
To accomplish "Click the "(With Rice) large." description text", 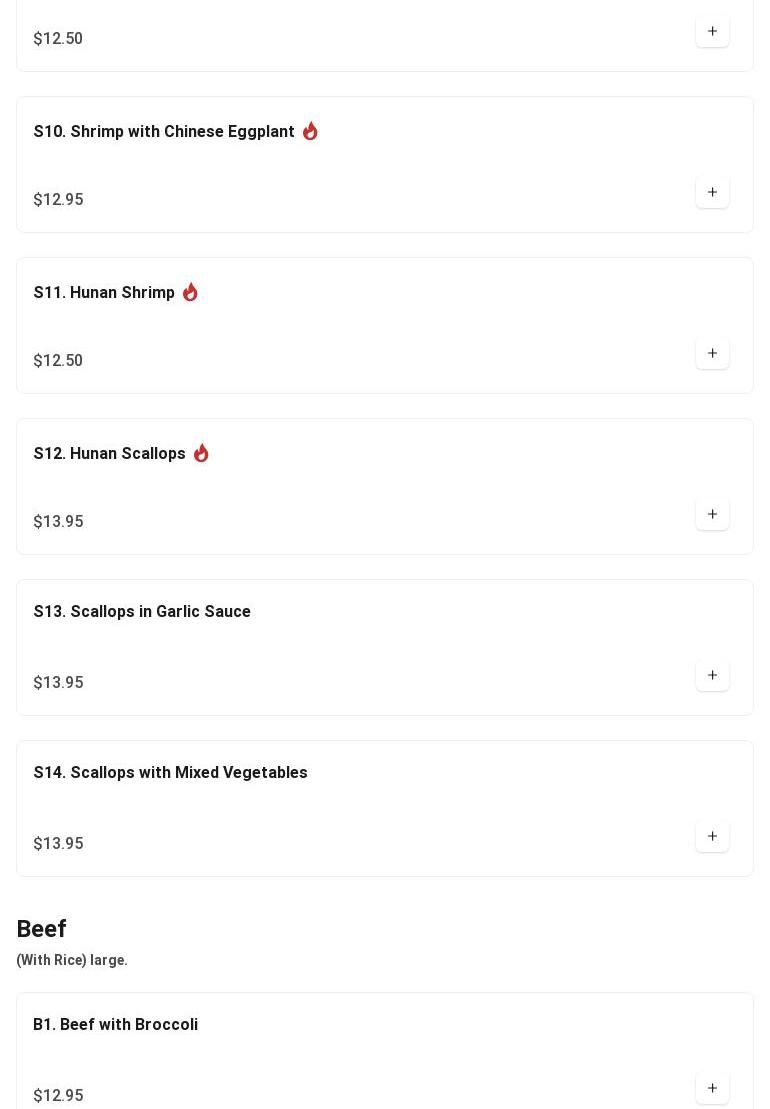I will (x=72, y=960).
